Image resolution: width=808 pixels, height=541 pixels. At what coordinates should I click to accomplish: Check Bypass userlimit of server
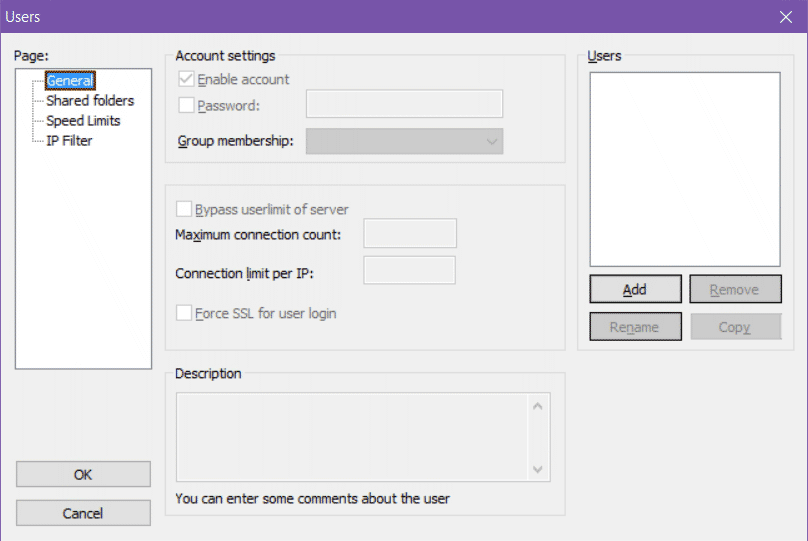pyautogui.click(x=184, y=209)
